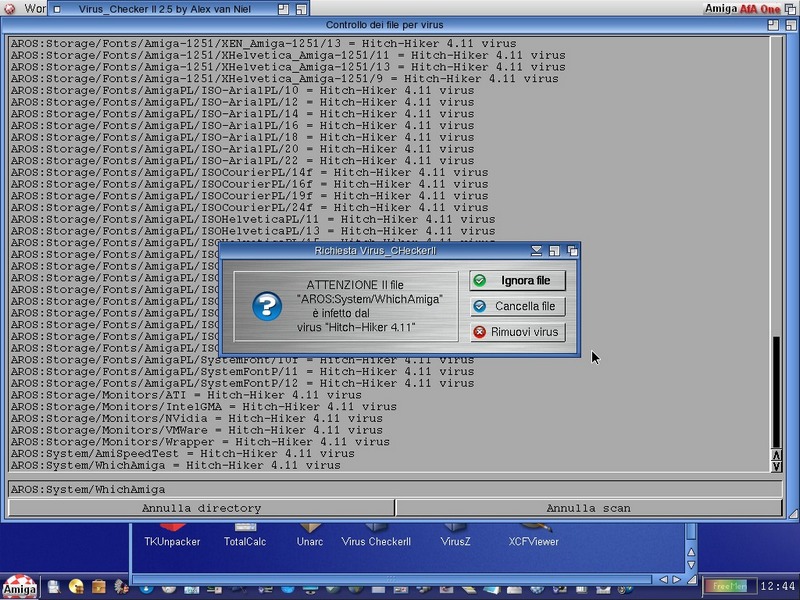
Task: Click the scan log scroll down arrow
Action: coord(776,466)
